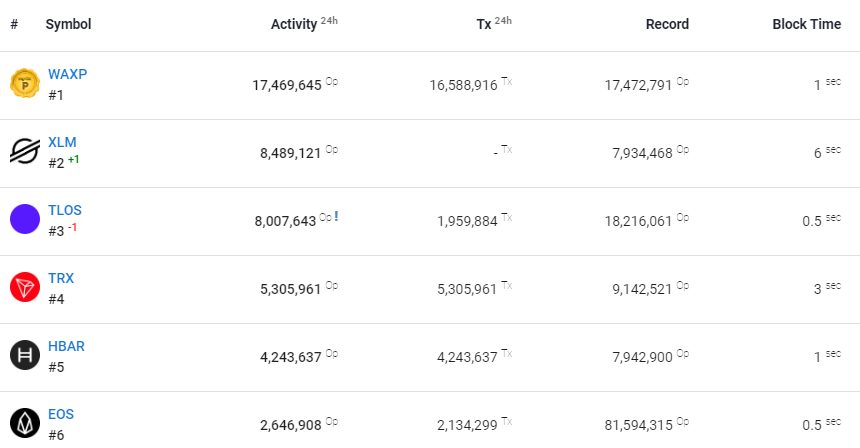Click the HBAR Hedera logo icon
Viewport: 860px width, 448px height.
24,355
